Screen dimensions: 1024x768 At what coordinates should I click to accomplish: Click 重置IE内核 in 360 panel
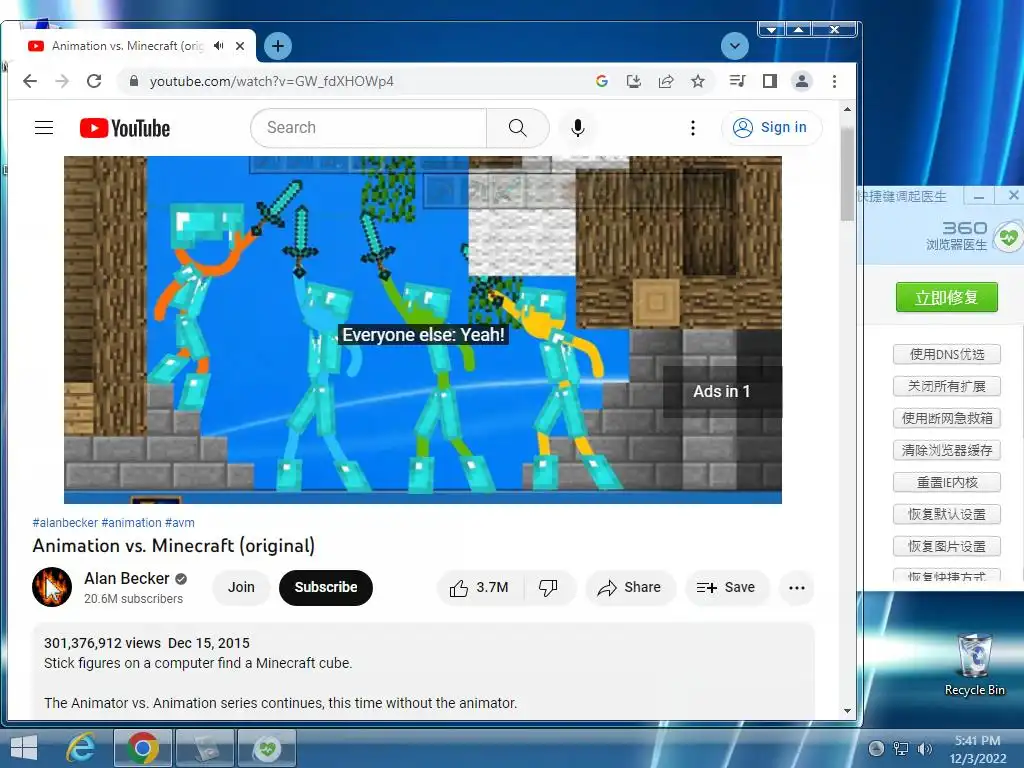pyautogui.click(x=946, y=482)
